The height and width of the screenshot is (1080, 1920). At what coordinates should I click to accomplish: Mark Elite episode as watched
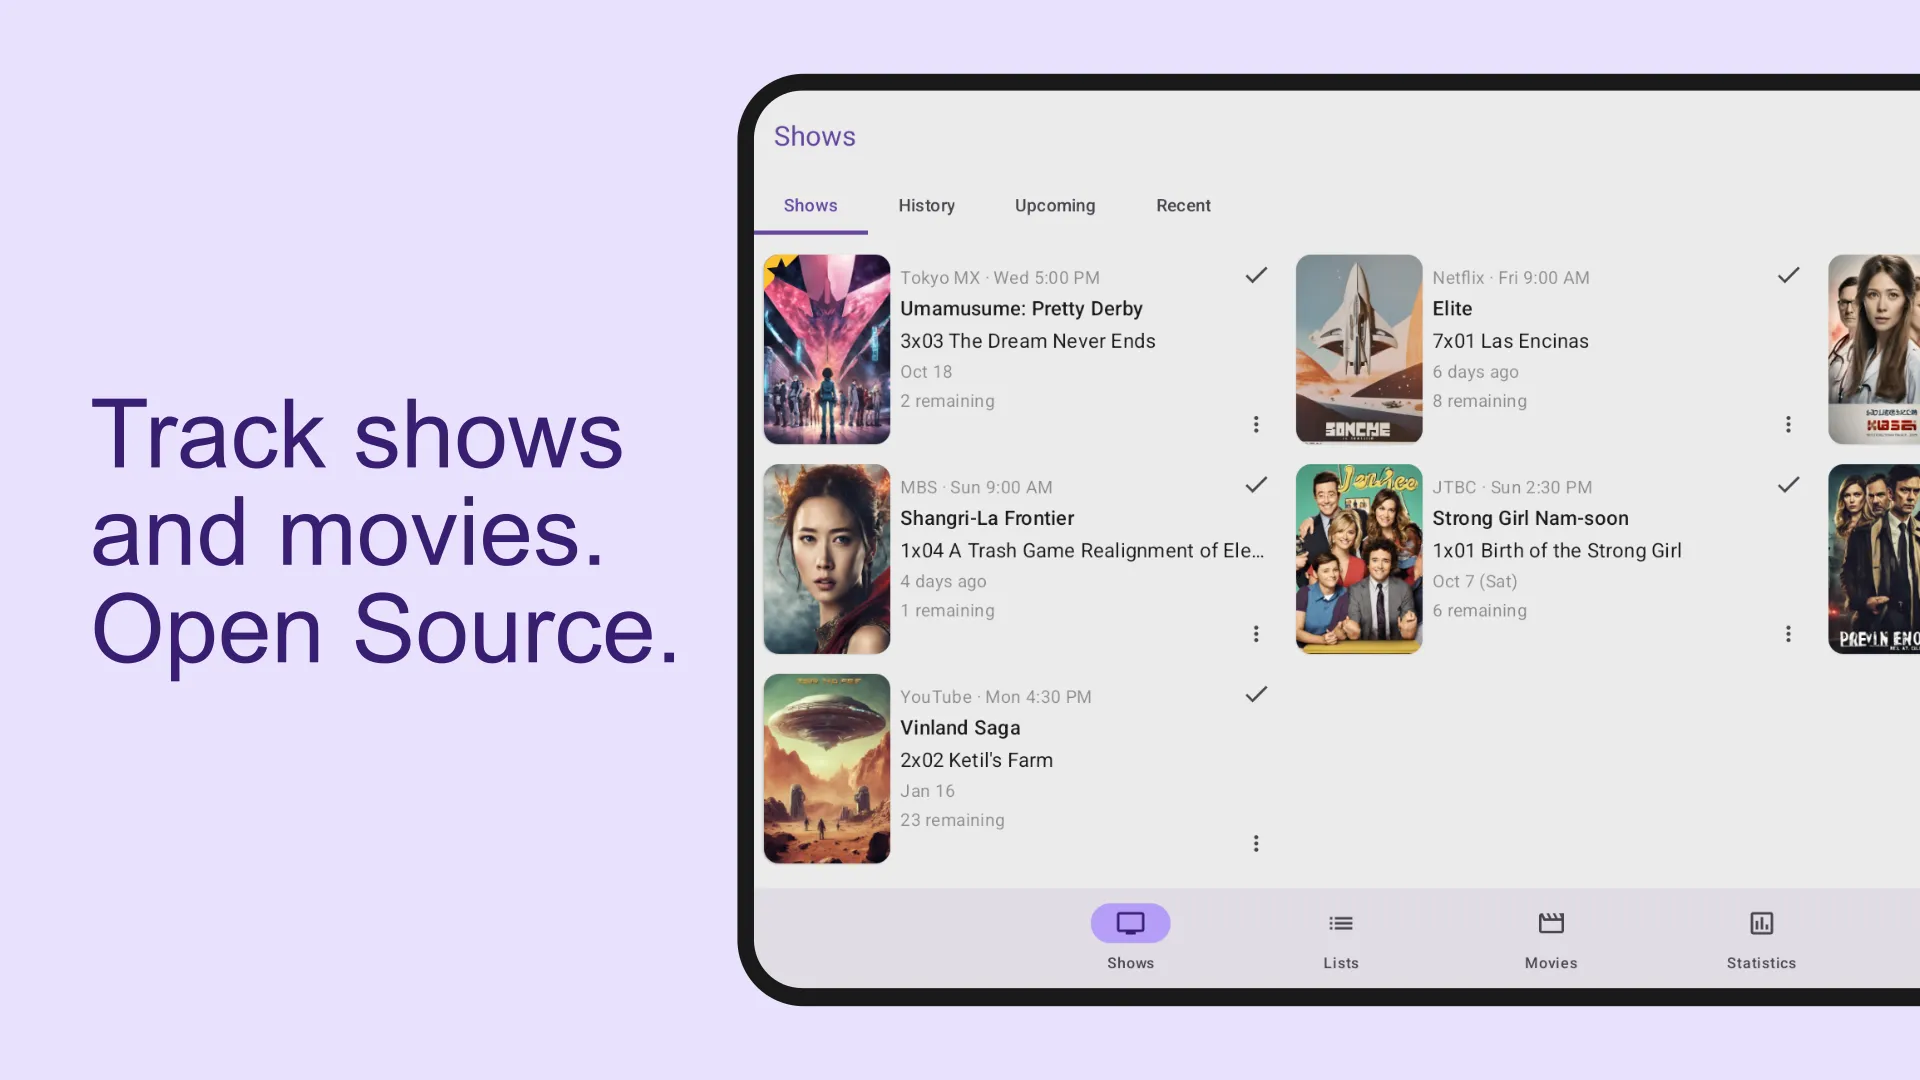(x=1788, y=274)
